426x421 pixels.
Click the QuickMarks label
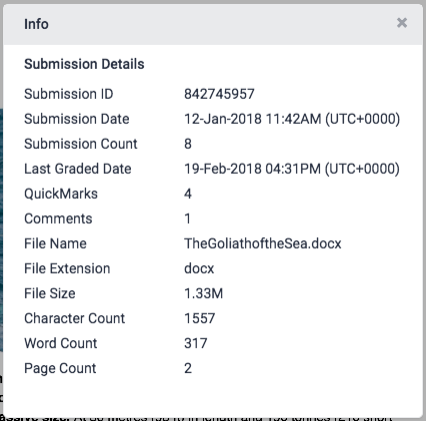tap(61, 194)
